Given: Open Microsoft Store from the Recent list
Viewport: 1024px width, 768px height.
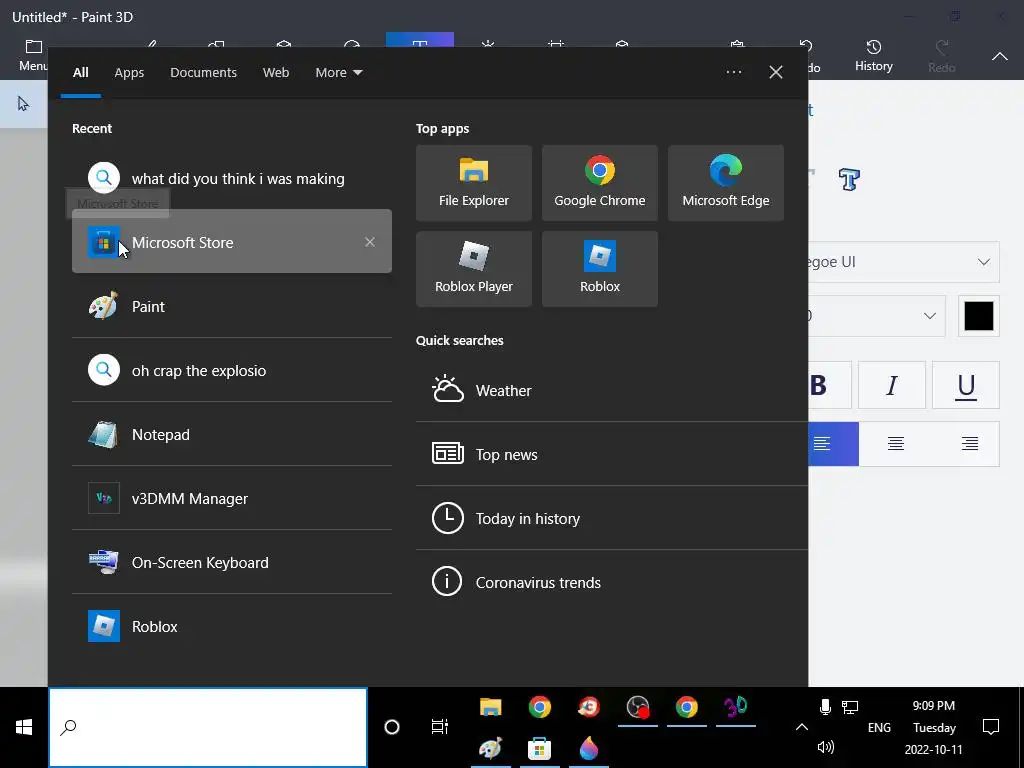Looking at the screenshot, I should (x=231, y=242).
